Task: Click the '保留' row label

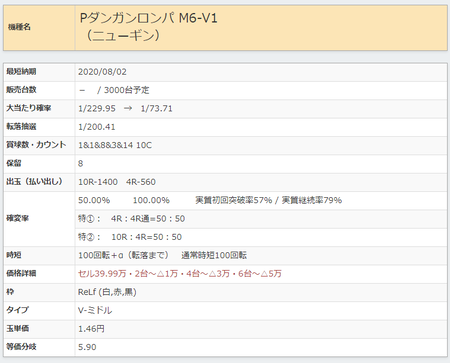Action: (x=14, y=163)
